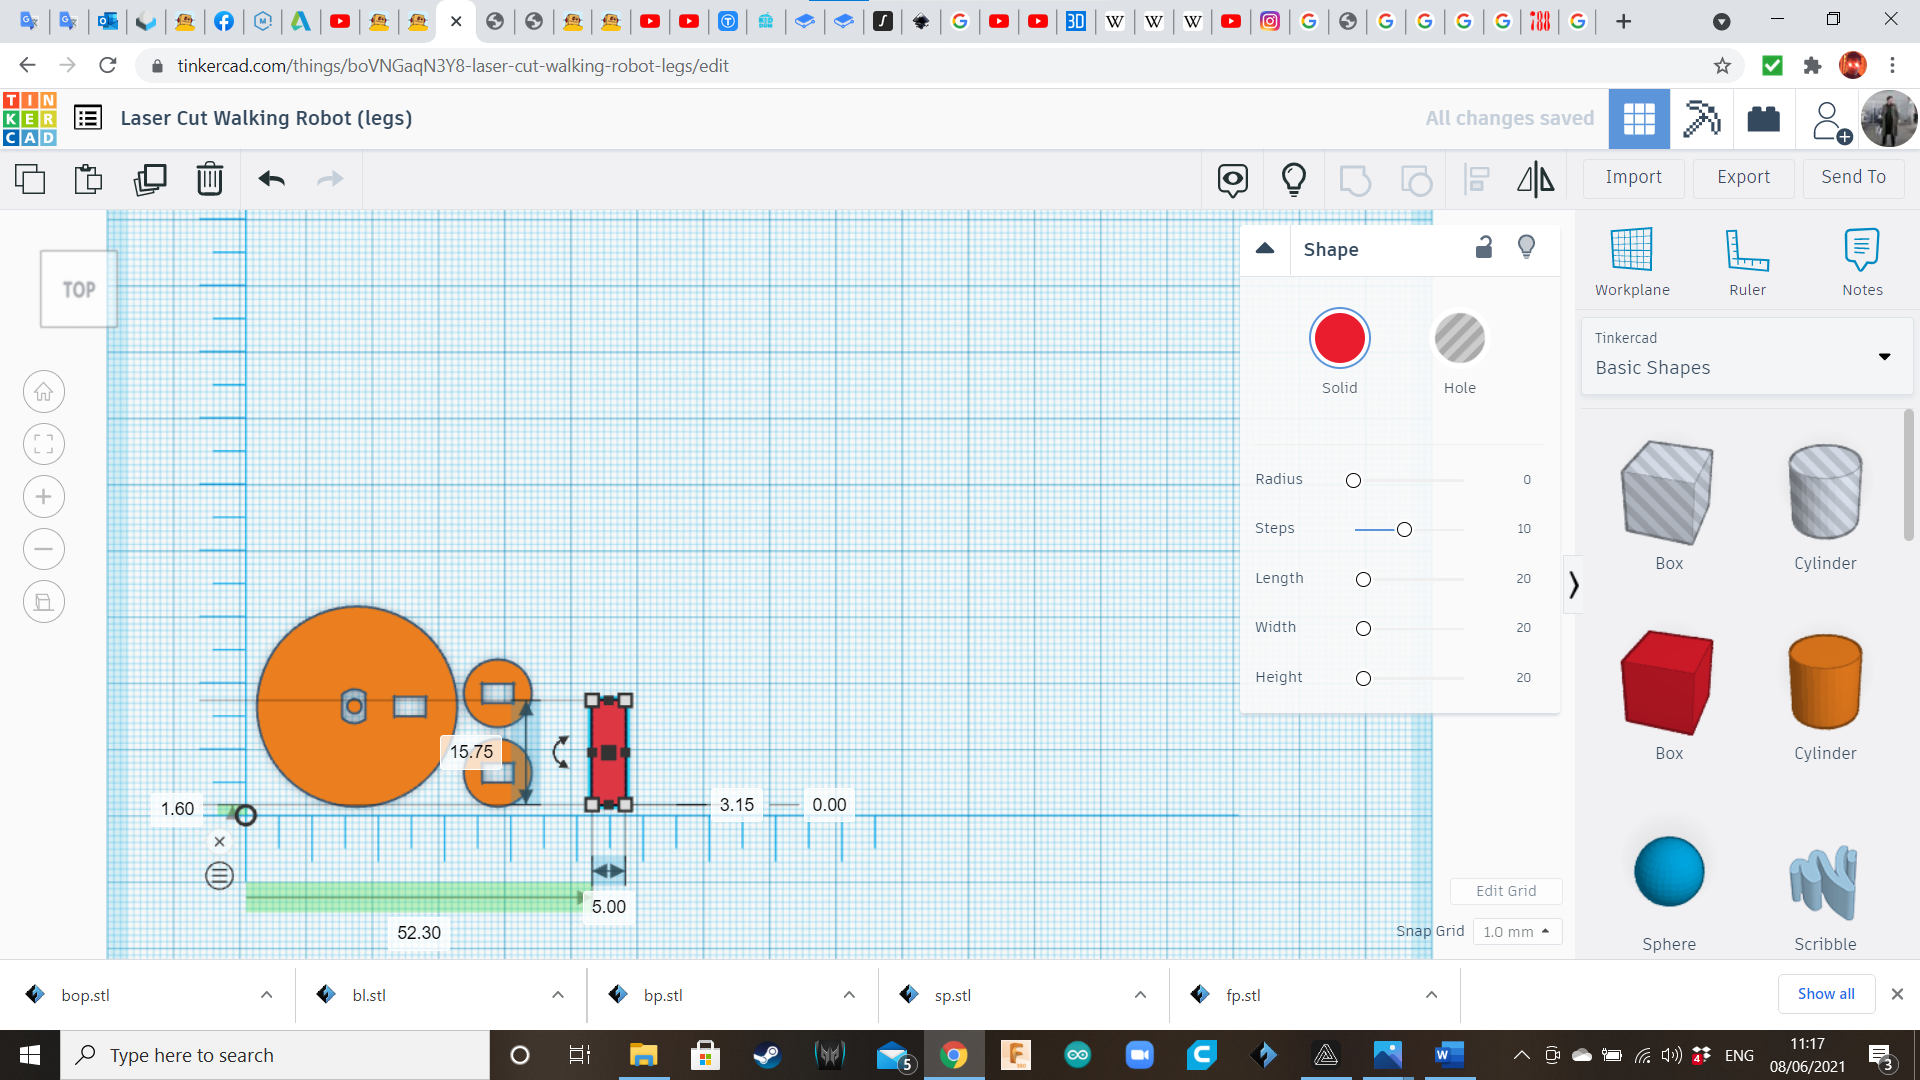Switch the shape to Hole mode

click(x=1459, y=339)
